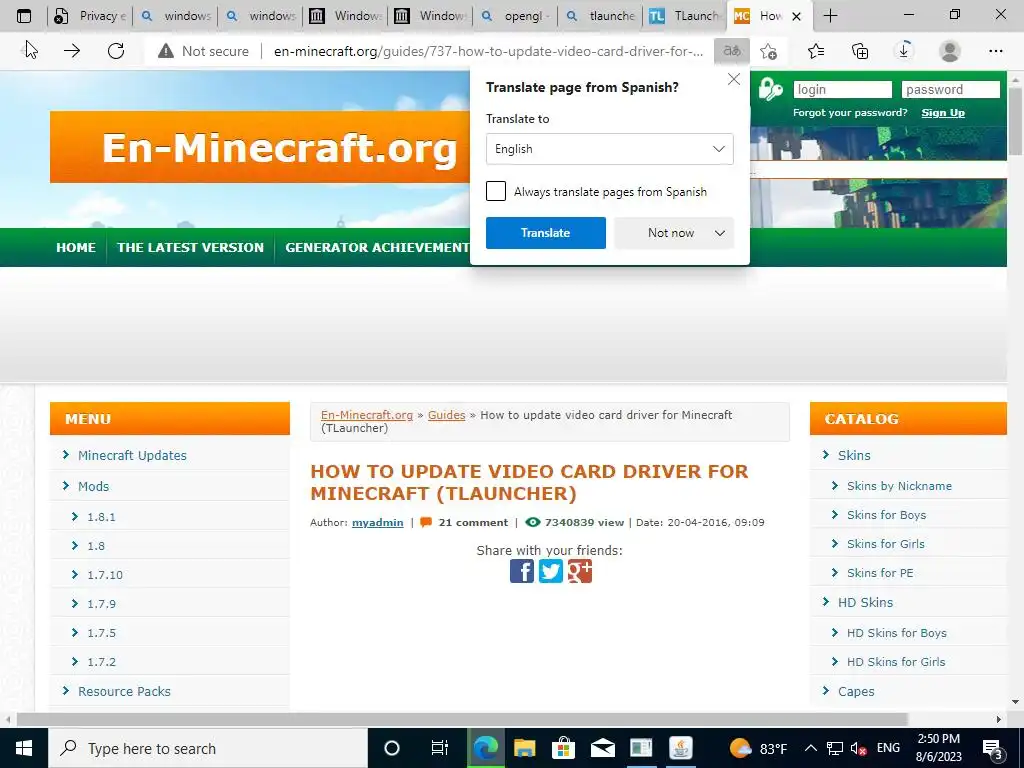Switch to the opengl search tab
1024x768 pixels.
click(516, 16)
